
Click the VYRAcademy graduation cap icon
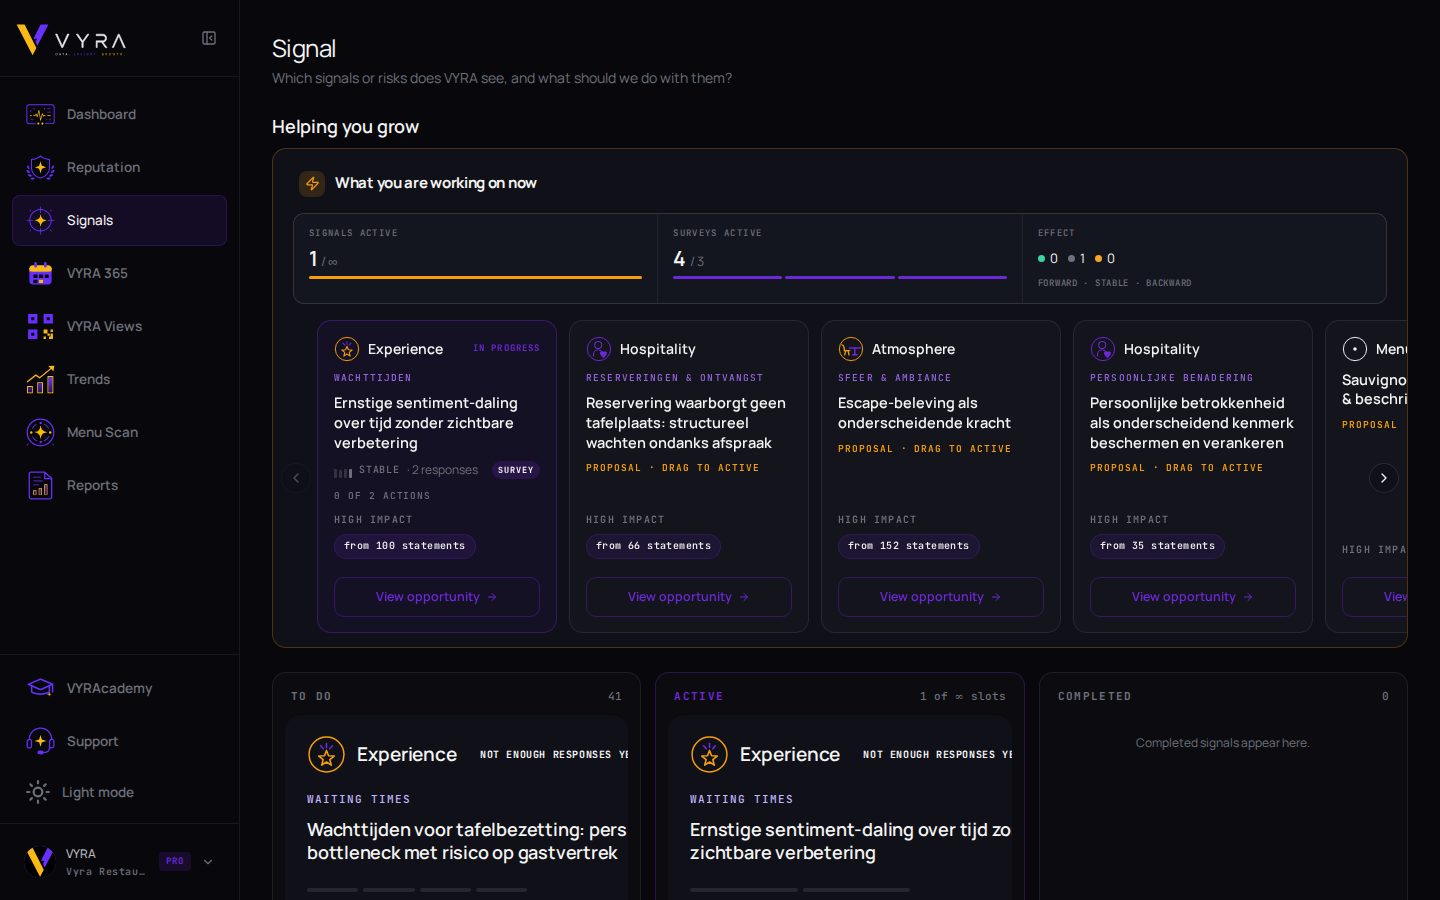point(40,688)
